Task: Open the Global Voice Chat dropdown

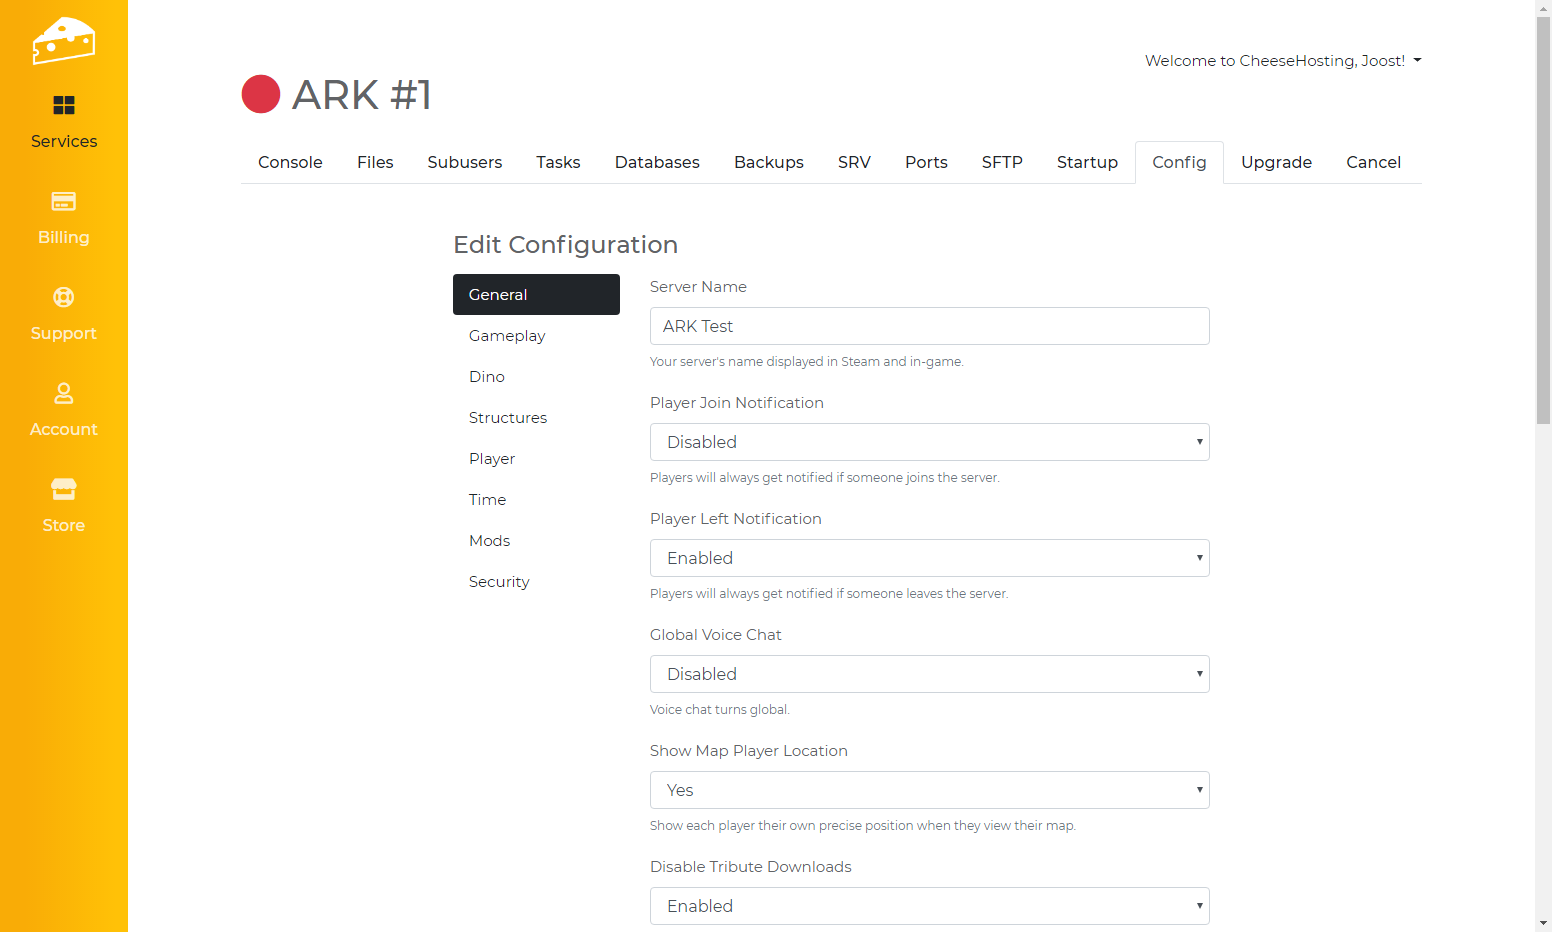Action: tap(929, 674)
